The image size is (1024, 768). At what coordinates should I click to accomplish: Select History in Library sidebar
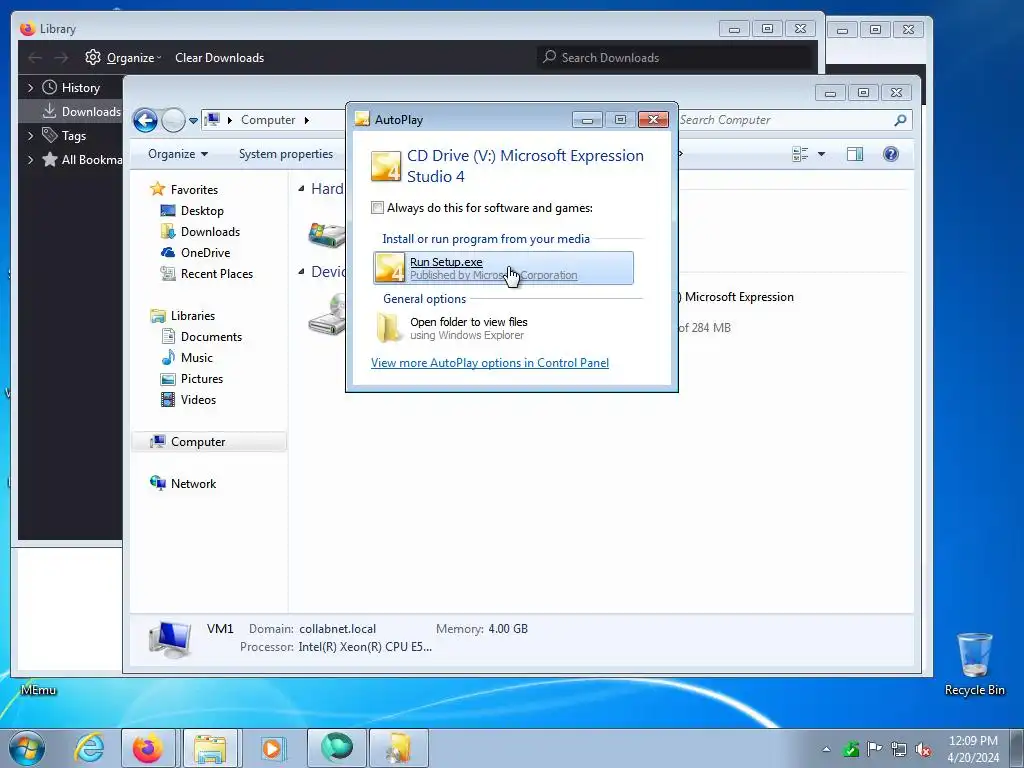click(x=80, y=88)
